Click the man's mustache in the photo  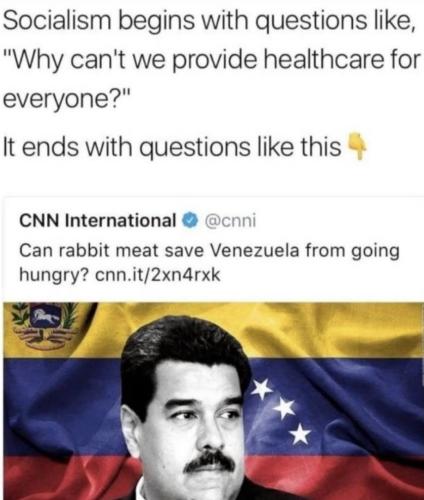(x=210, y=461)
